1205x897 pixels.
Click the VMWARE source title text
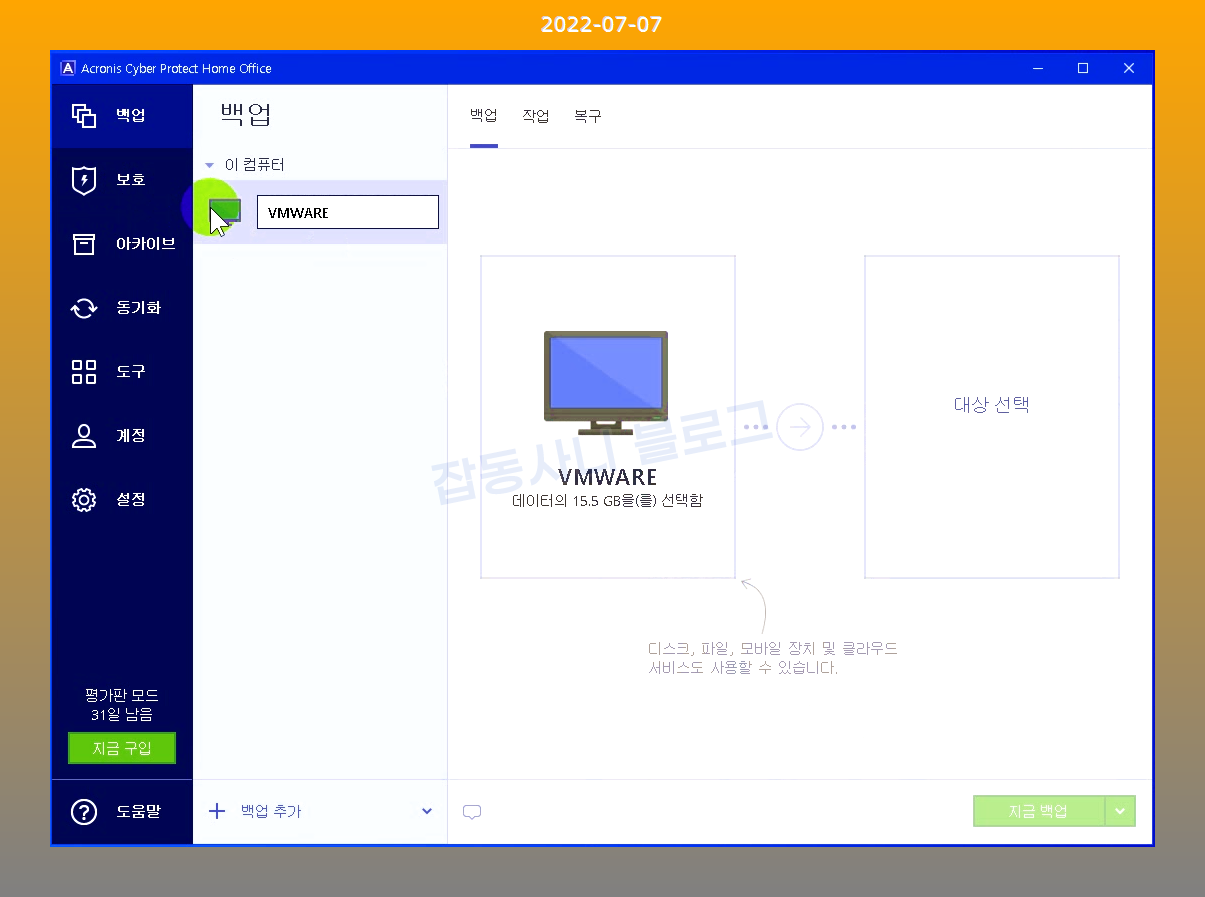(608, 477)
